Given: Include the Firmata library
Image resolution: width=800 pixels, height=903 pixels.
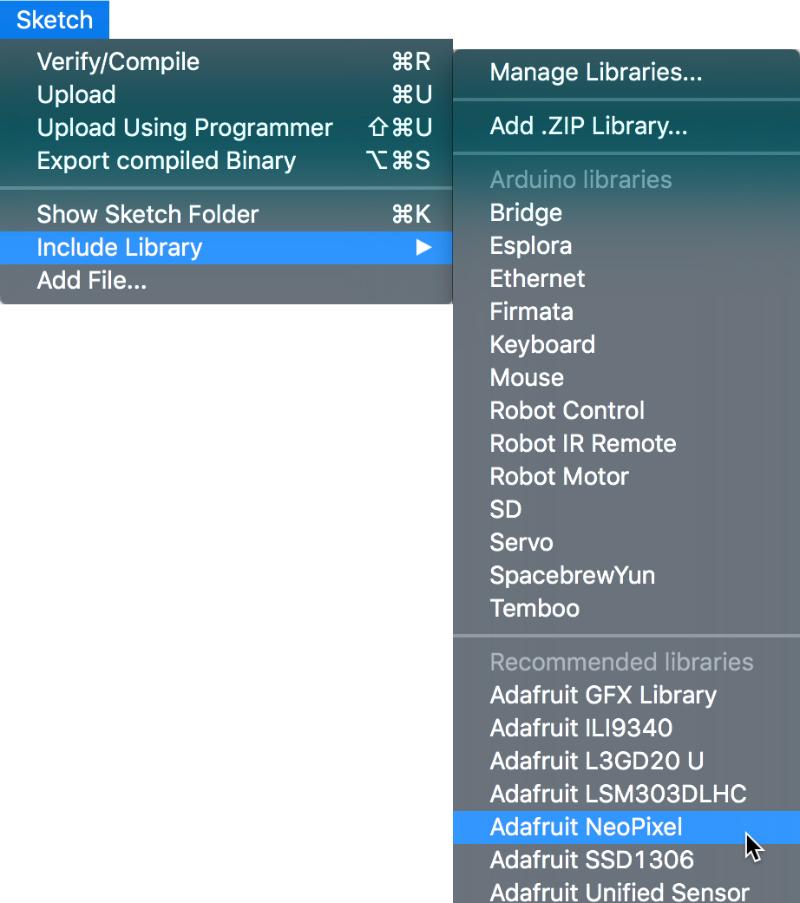Looking at the screenshot, I should coord(627,312).
